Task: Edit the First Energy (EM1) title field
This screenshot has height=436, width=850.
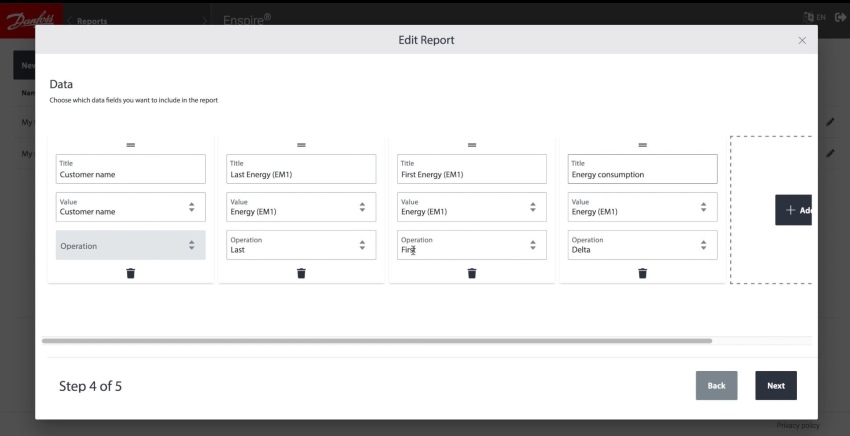Action: 472,169
